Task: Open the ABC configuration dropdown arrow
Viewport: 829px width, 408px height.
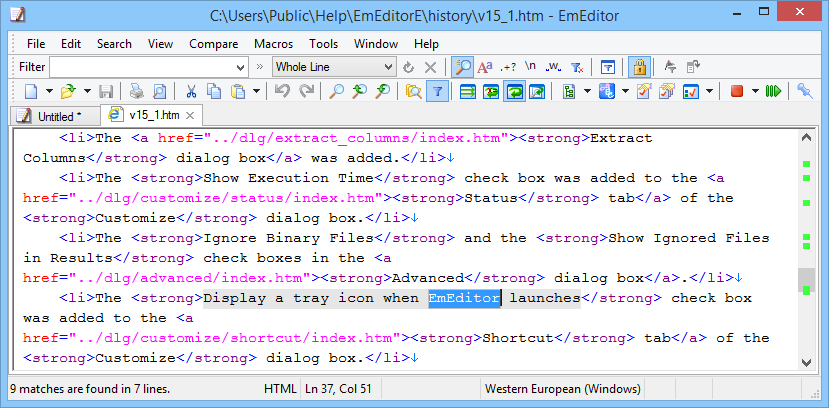Action: (625, 91)
